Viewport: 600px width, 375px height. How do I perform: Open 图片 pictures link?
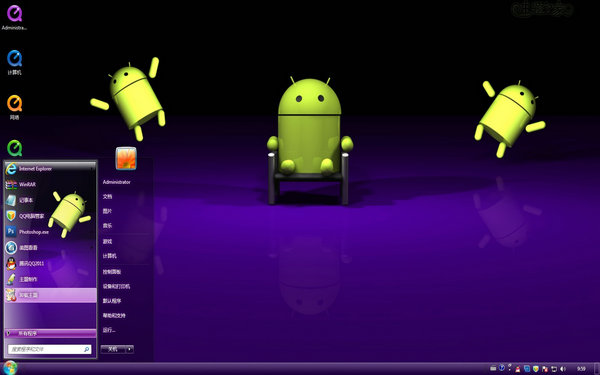coord(107,211)
